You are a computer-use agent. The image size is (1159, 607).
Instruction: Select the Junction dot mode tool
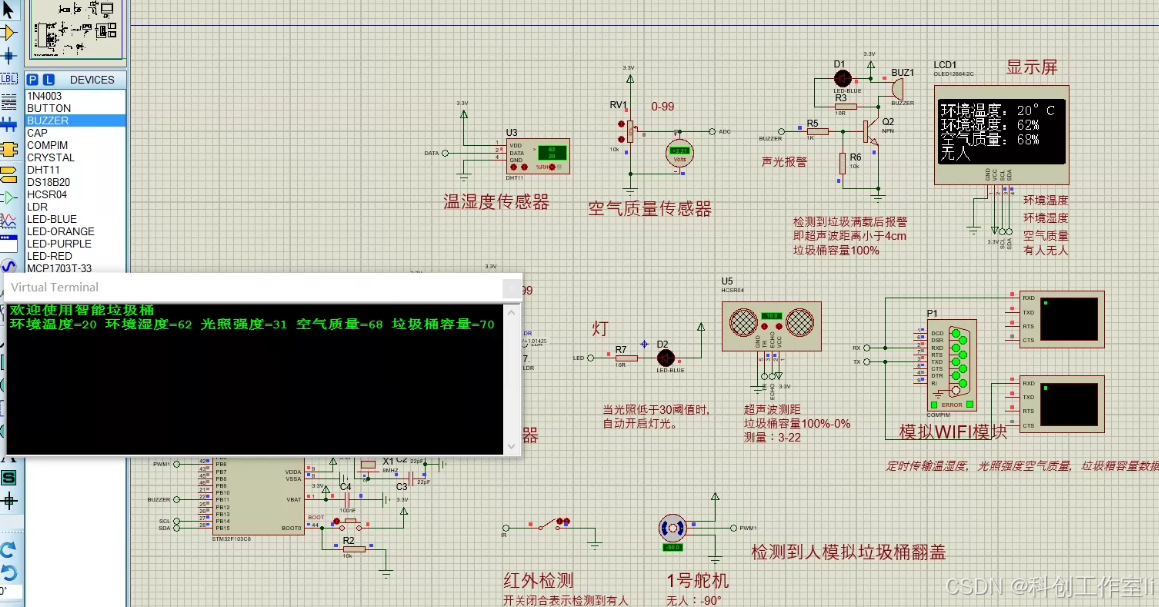coord(8,55)
